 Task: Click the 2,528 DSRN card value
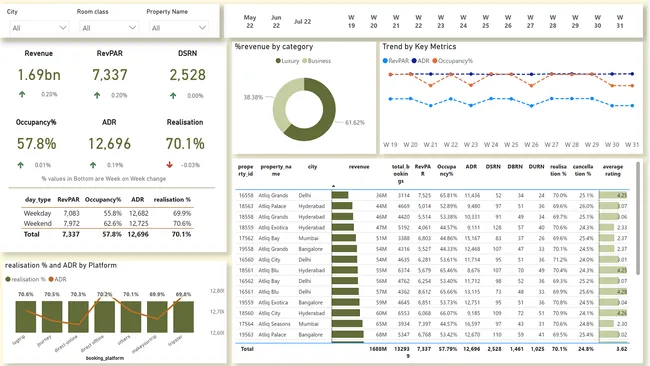(187, 75)
